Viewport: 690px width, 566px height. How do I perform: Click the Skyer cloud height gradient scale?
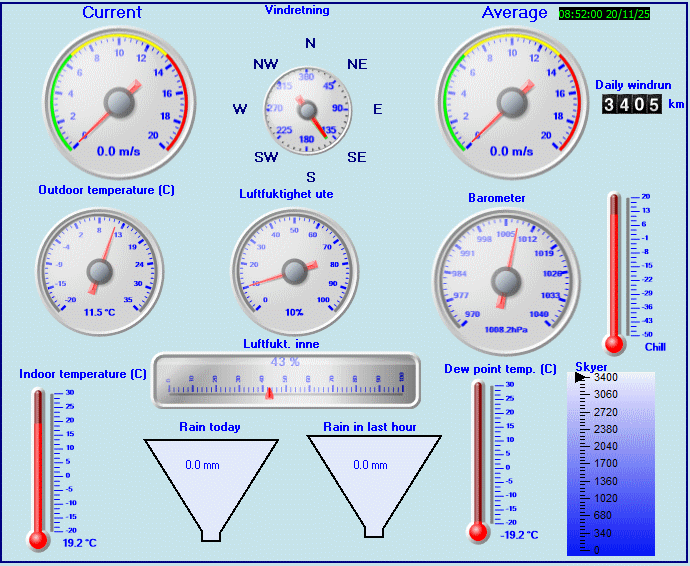point(611,464)
